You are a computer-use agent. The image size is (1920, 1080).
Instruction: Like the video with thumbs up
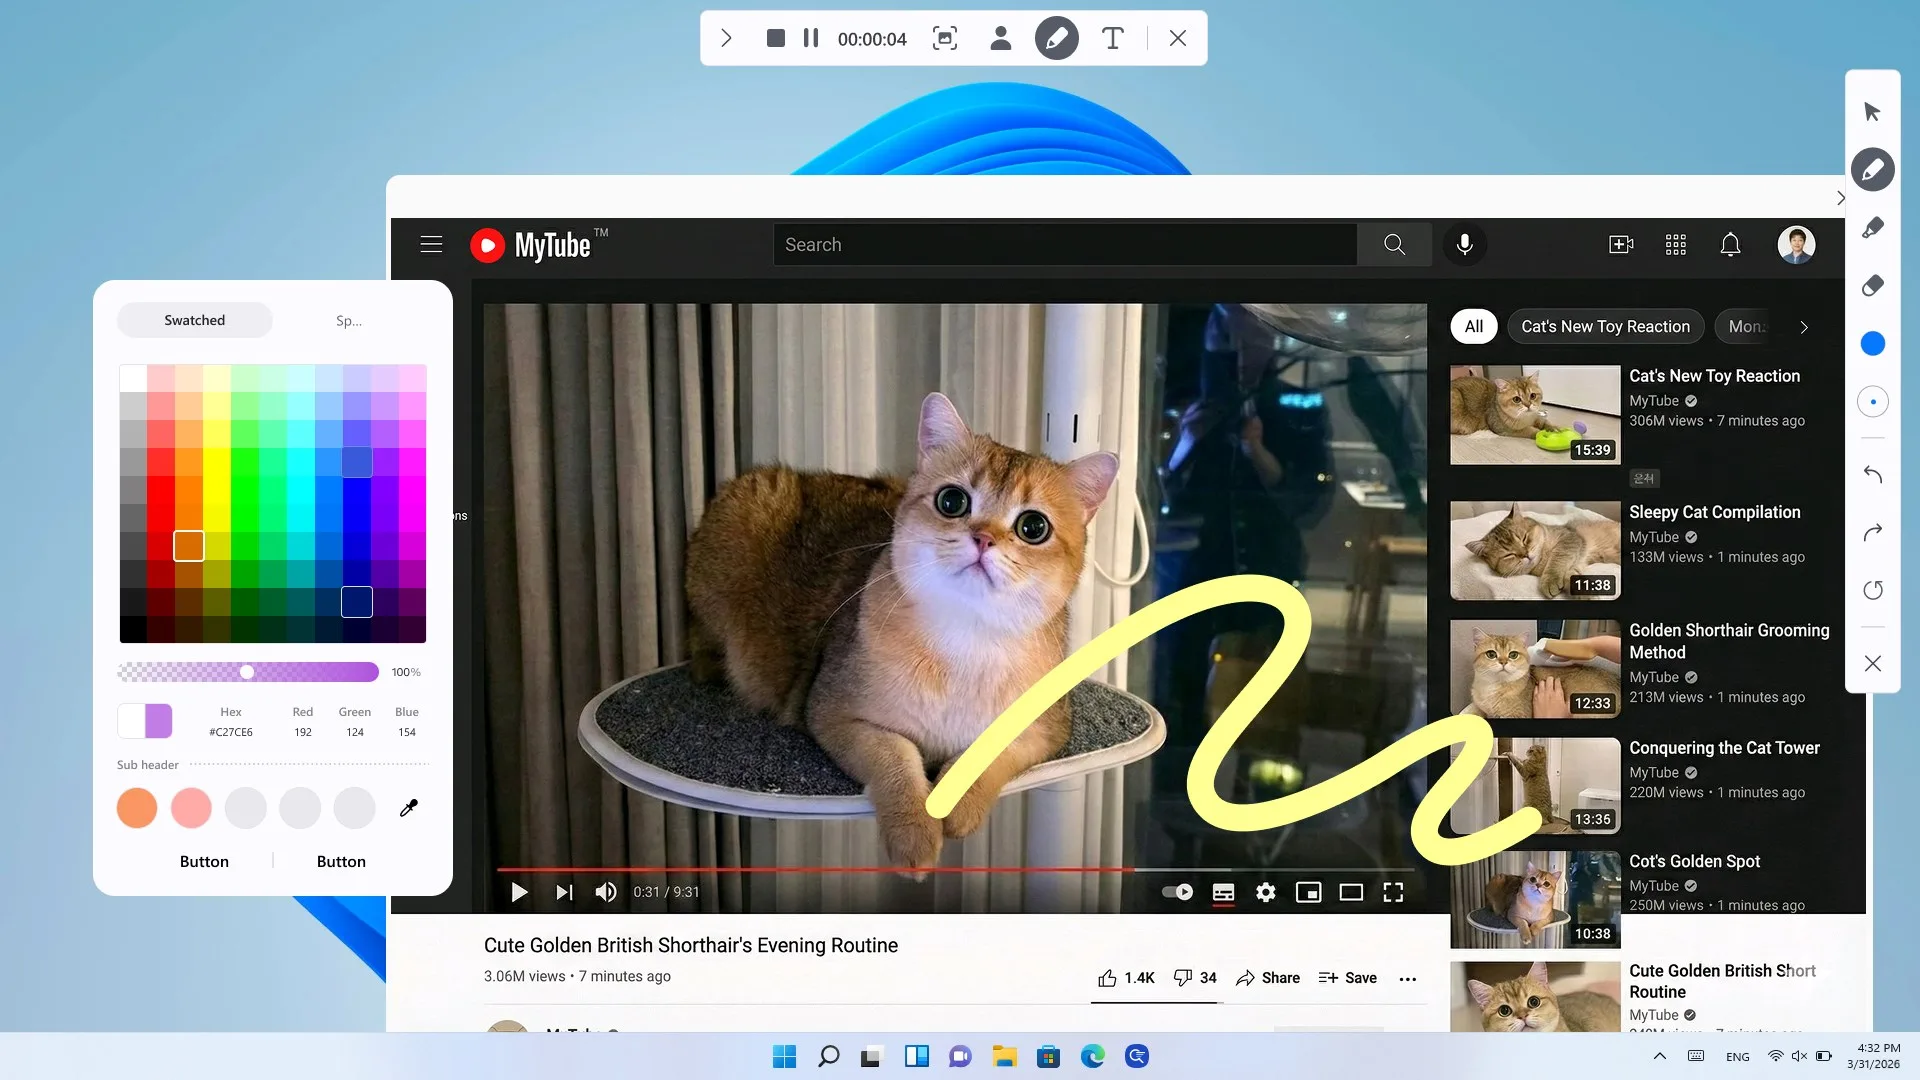(1126, 978)
